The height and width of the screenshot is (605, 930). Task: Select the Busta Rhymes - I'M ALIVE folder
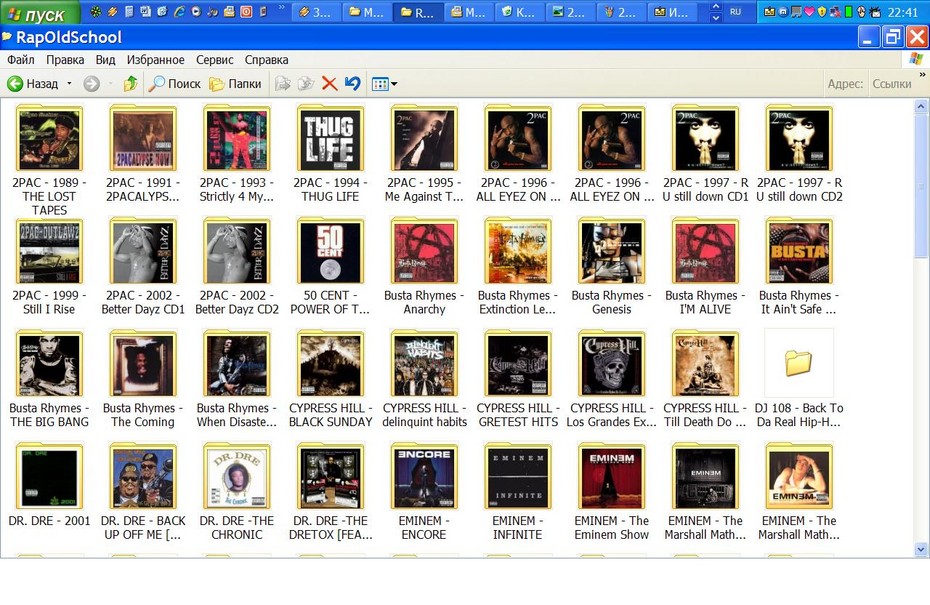point(705,266)
